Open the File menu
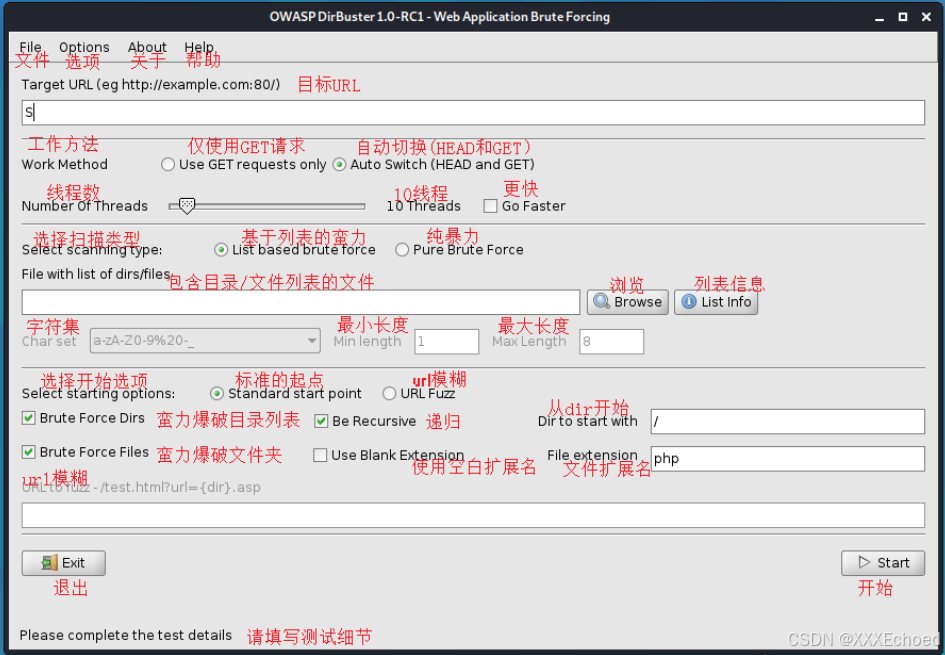The width and height of the screenshot is (945, 655). (x=30, y=47)
